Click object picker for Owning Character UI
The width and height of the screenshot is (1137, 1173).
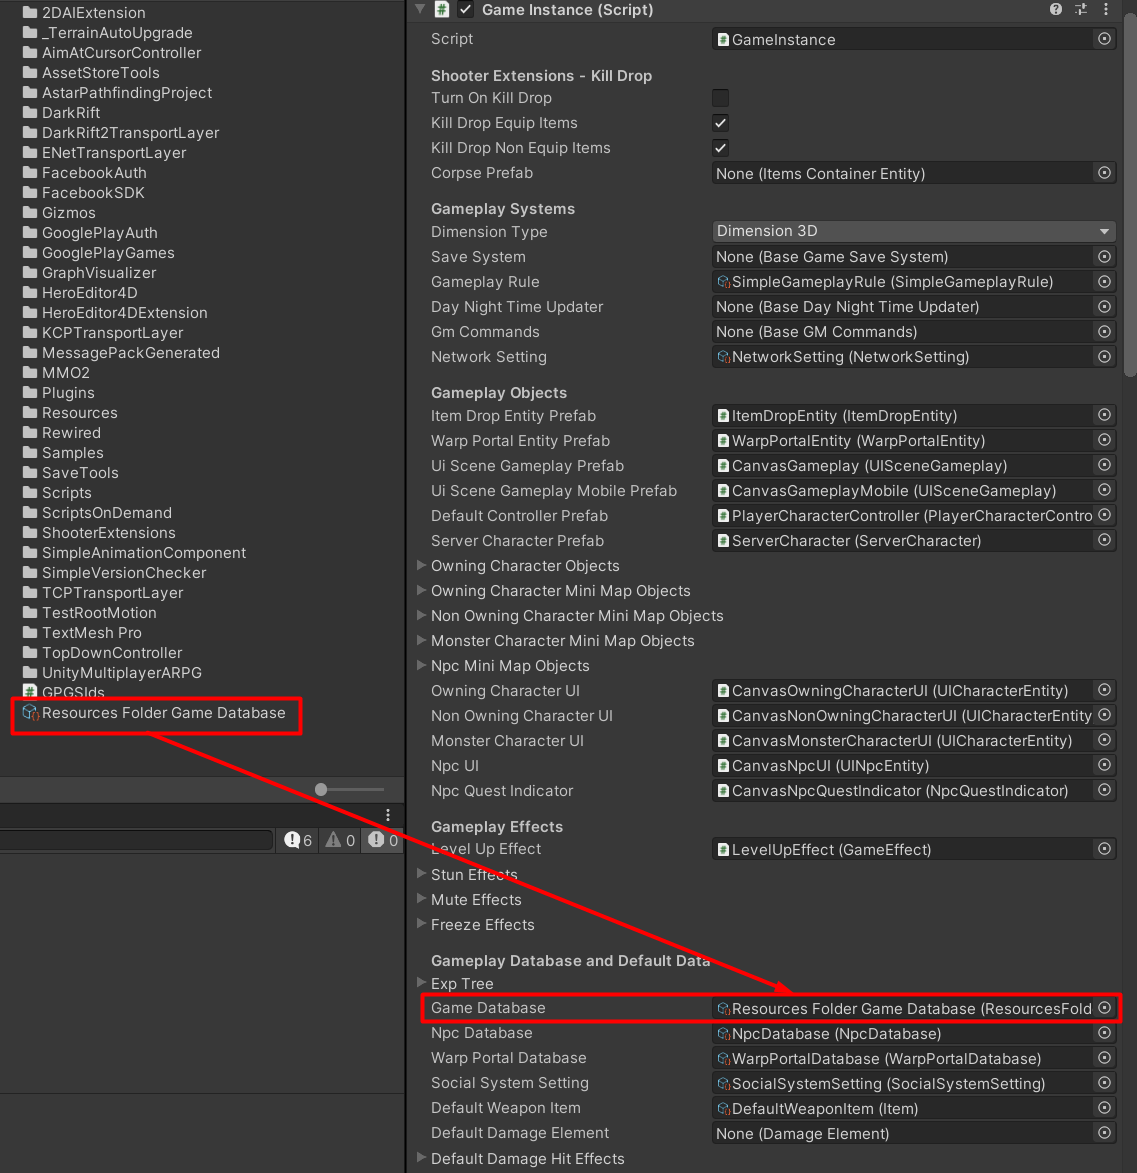[x=1104, y=690]
